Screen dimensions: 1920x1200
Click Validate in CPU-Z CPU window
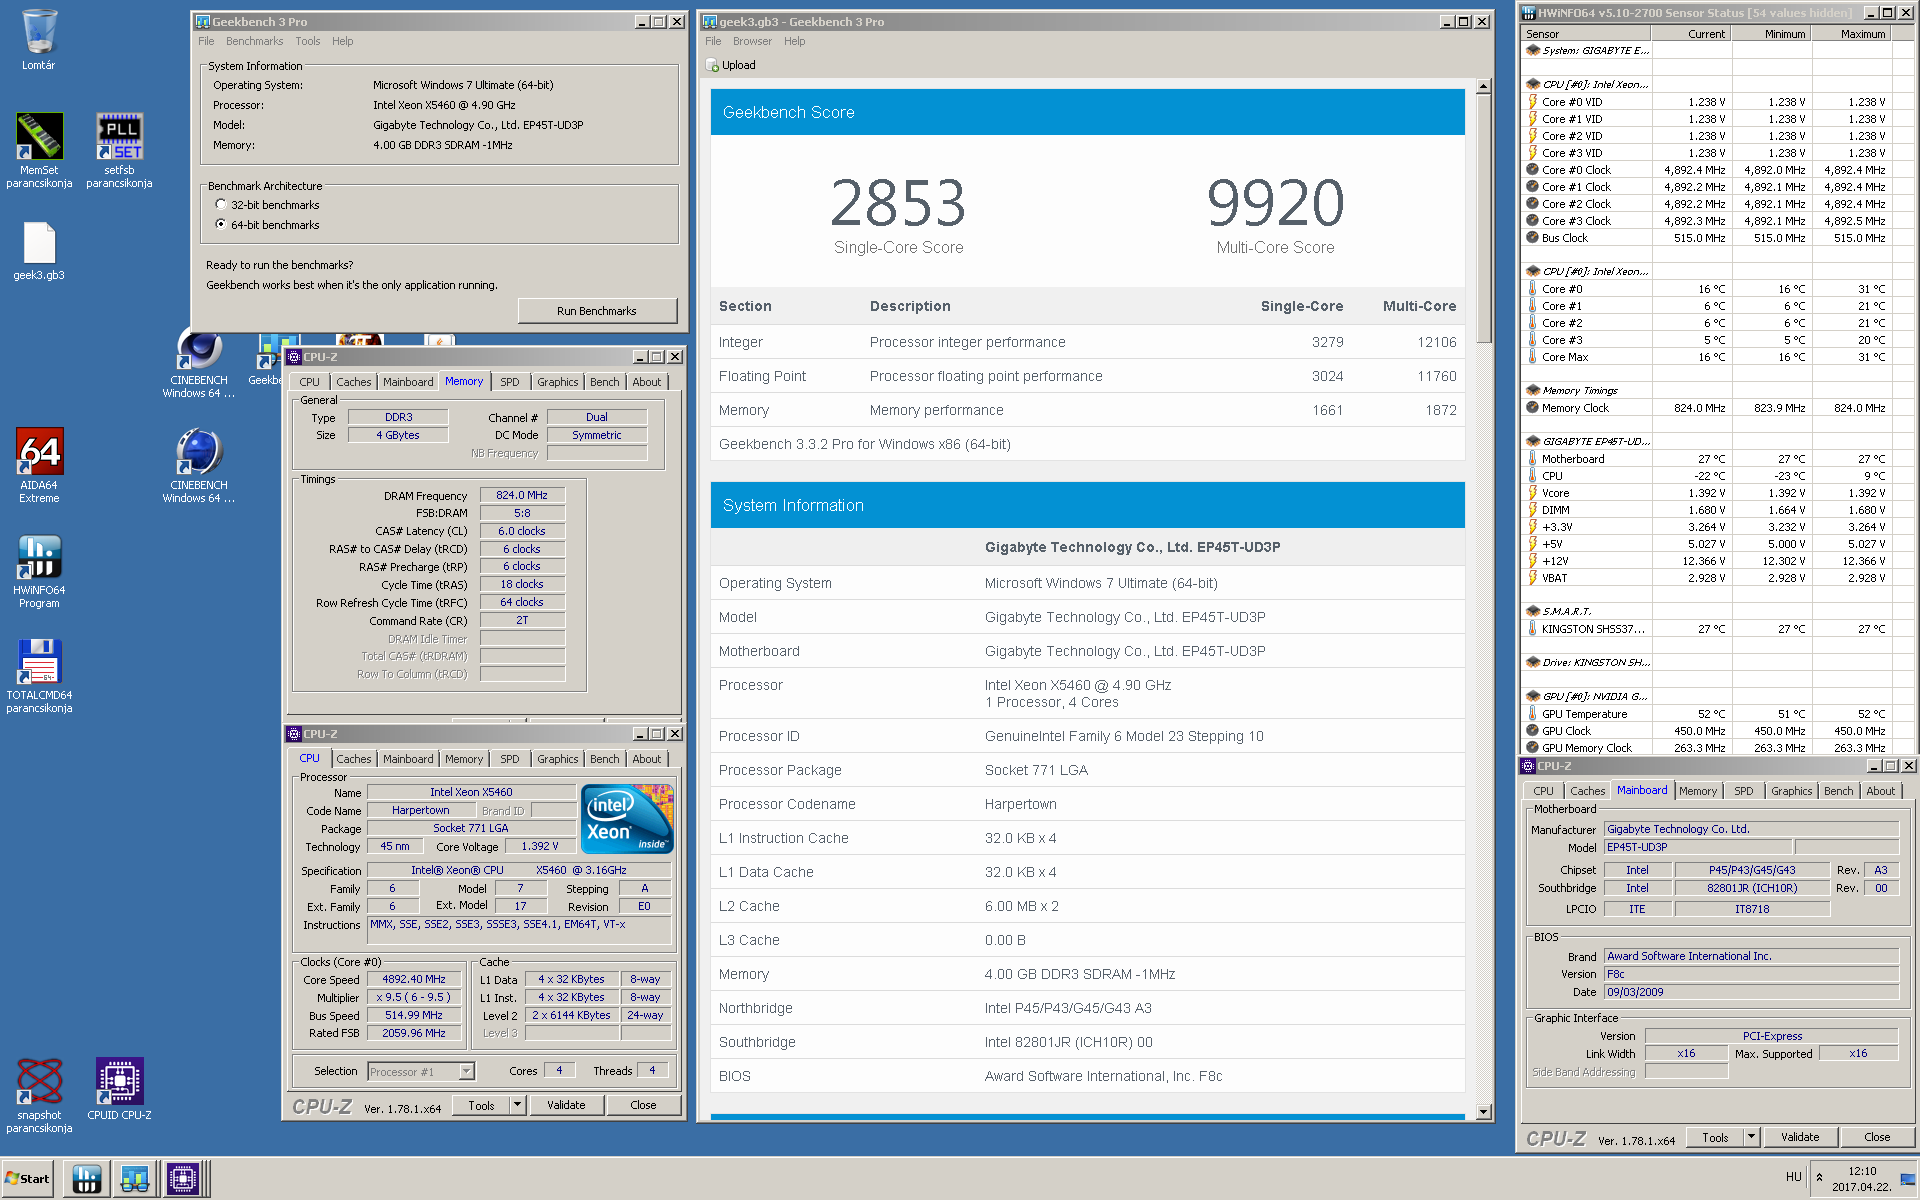(566, 1105)
